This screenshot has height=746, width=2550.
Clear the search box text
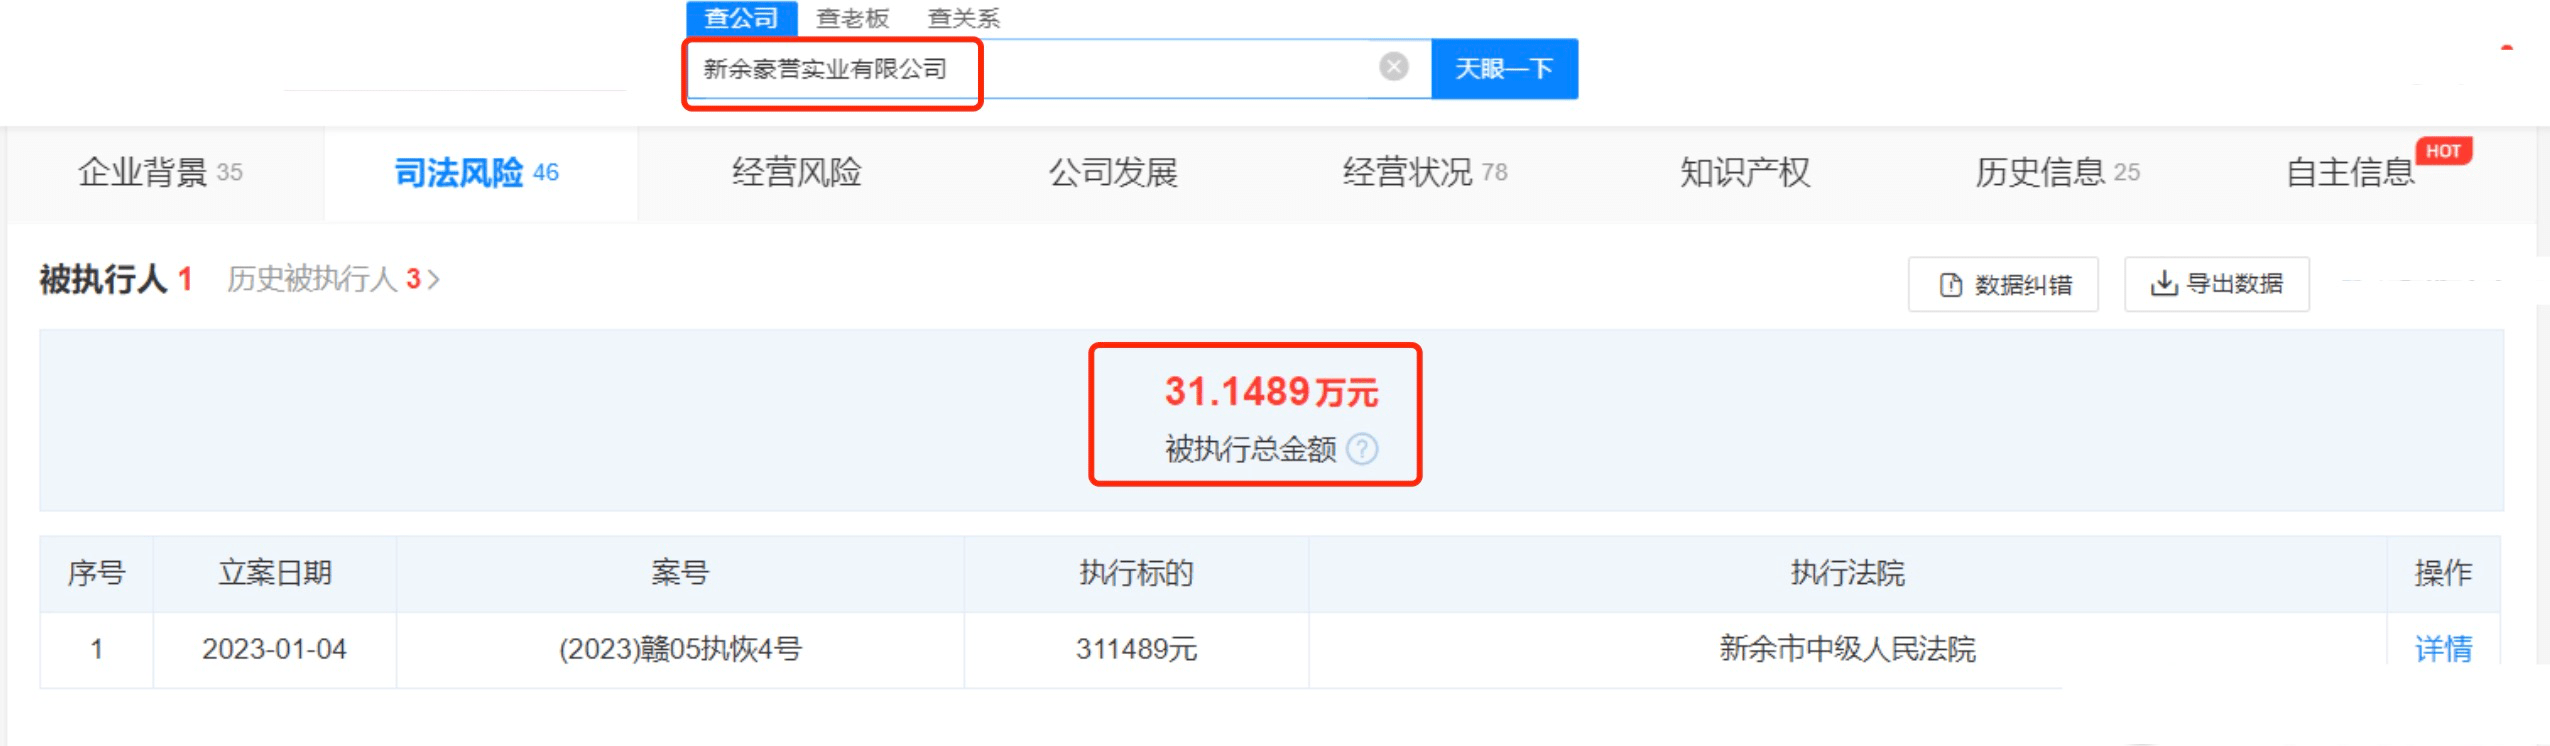click(x=1393, y=67)
